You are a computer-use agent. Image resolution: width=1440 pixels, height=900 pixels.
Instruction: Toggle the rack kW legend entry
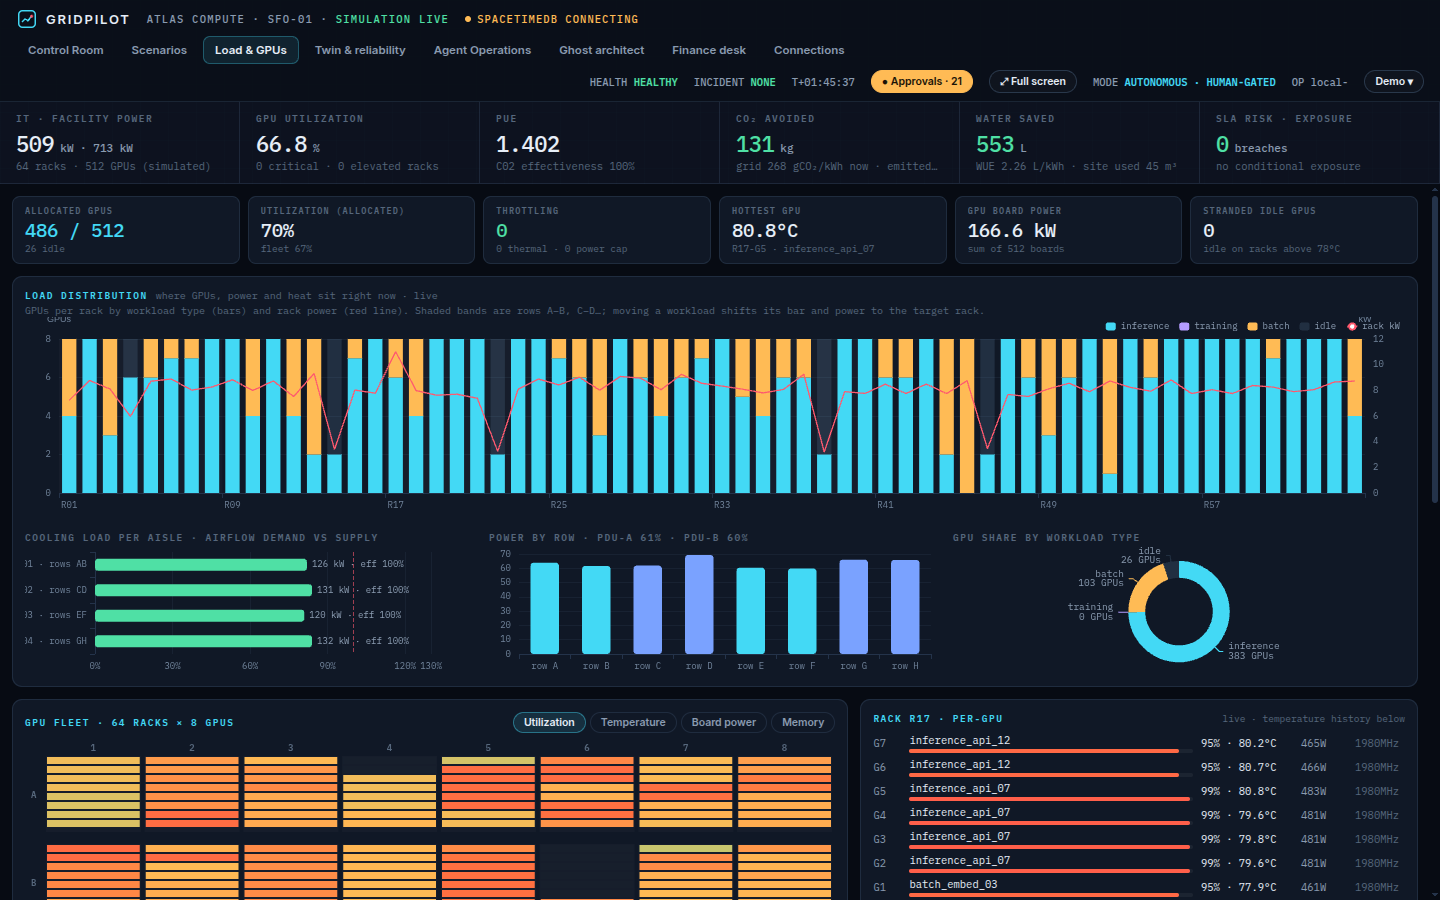pyautogui.click(x=1373, y=326)
